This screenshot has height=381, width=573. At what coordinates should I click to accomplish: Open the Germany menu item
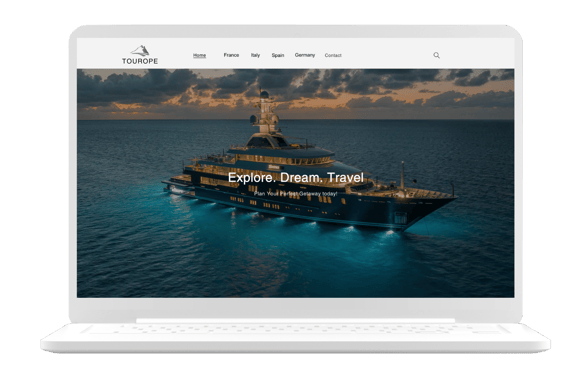tap(305, 55)
